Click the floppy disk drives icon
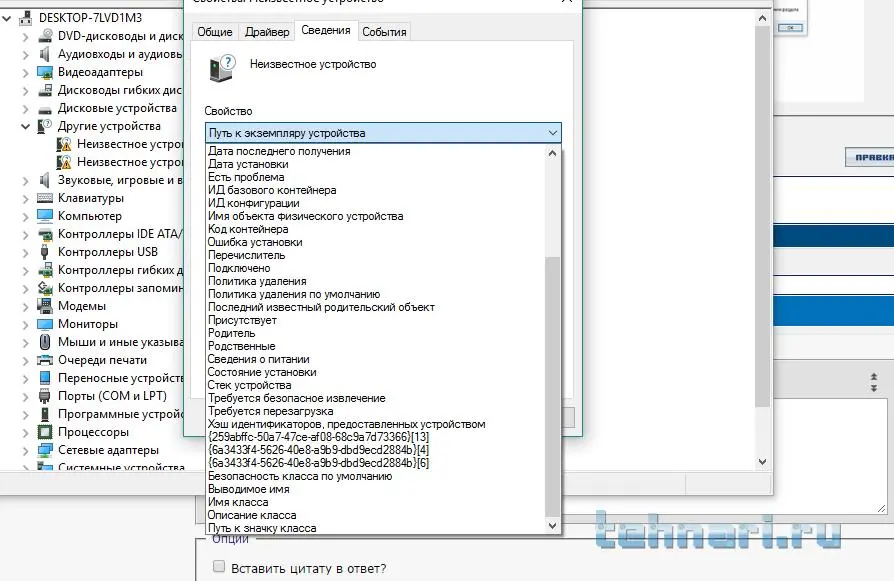 [x=45, y=90]
